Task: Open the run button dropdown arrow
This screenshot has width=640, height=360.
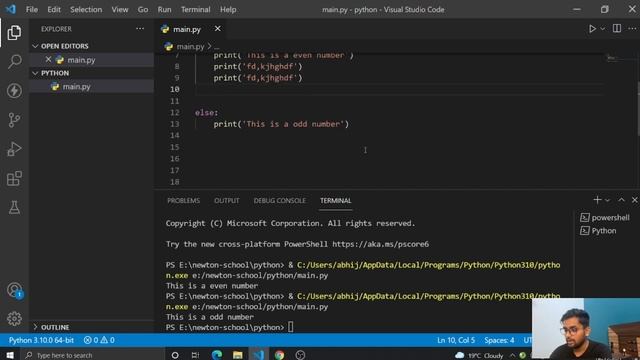Action: (x=602, y=29)
